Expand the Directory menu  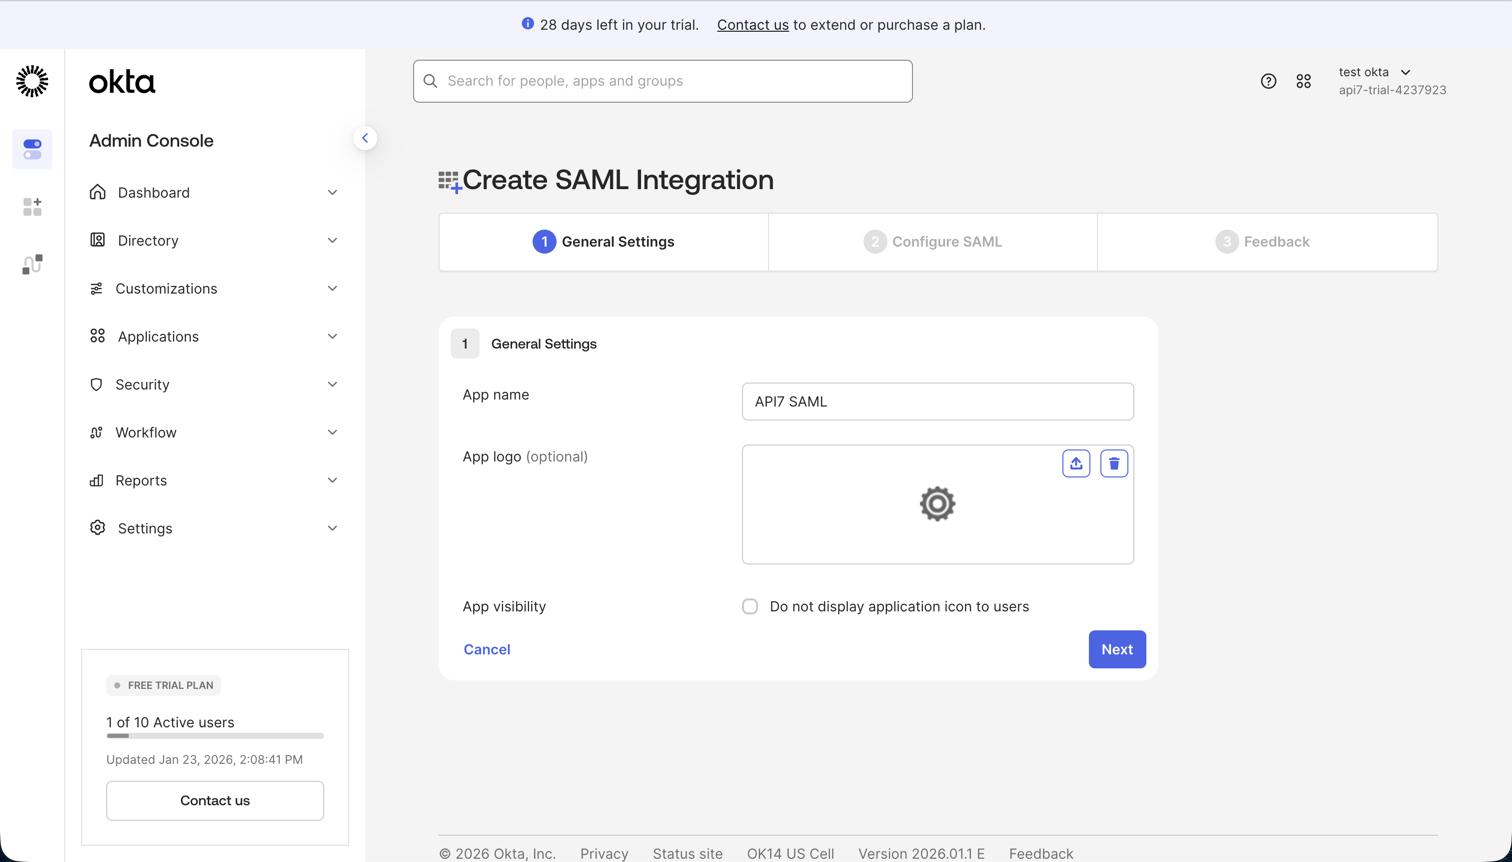point(214,240)
